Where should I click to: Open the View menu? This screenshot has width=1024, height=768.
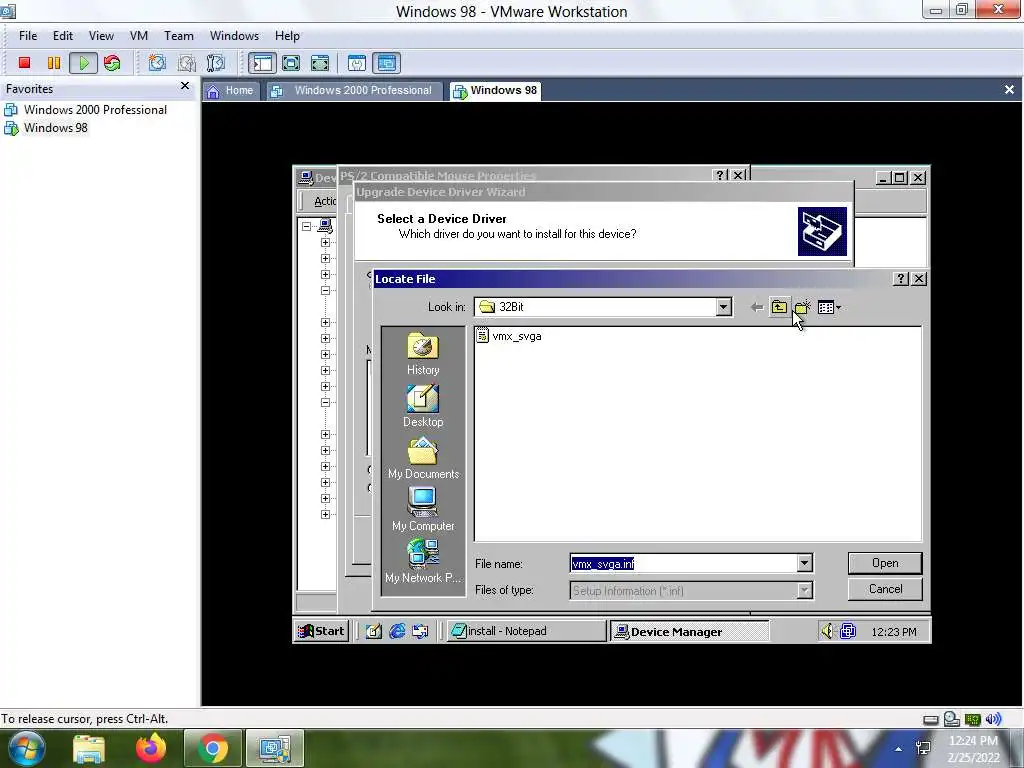pyautogui.click(x=101, y=36)
